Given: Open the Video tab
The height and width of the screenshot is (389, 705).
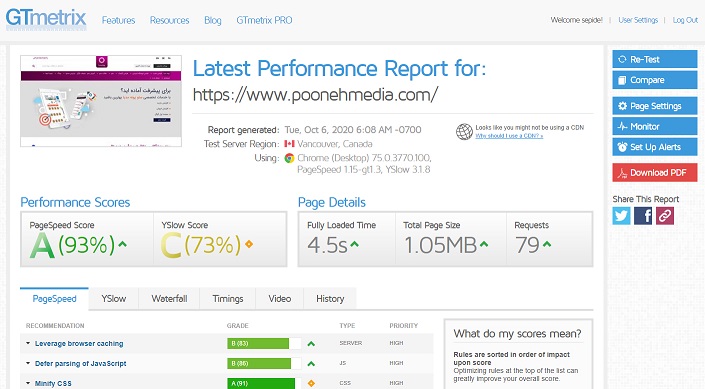Looking at the screenshot, I should (280, 299).
